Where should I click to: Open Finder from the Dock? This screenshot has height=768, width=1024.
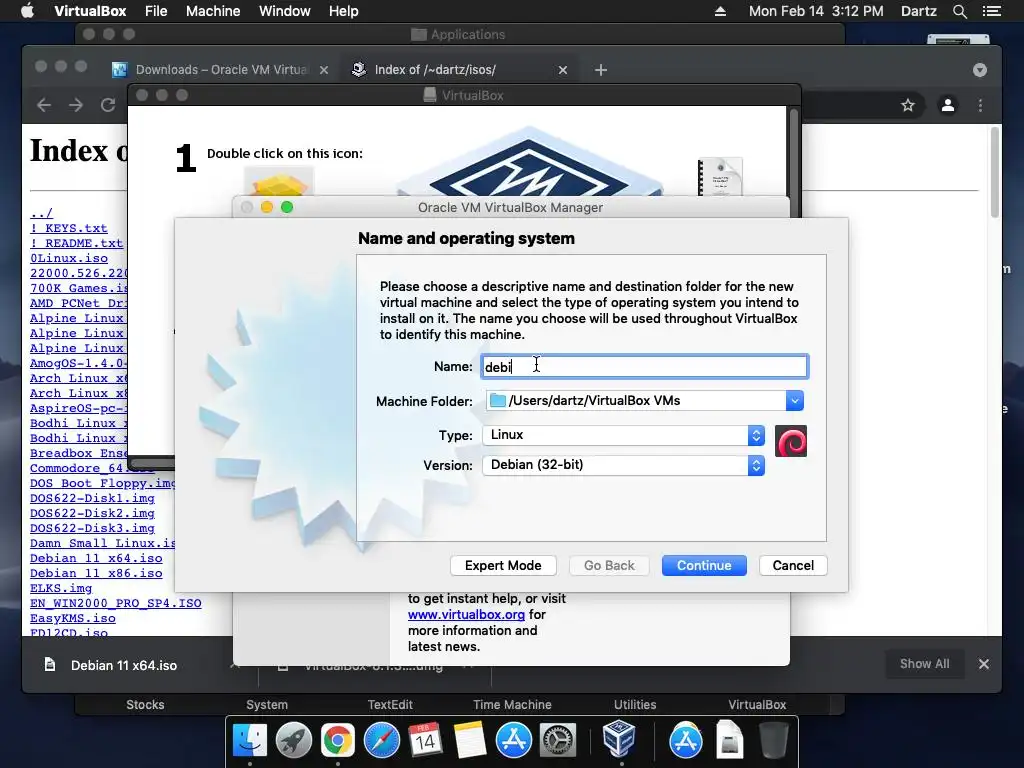[x=250, y=741]
